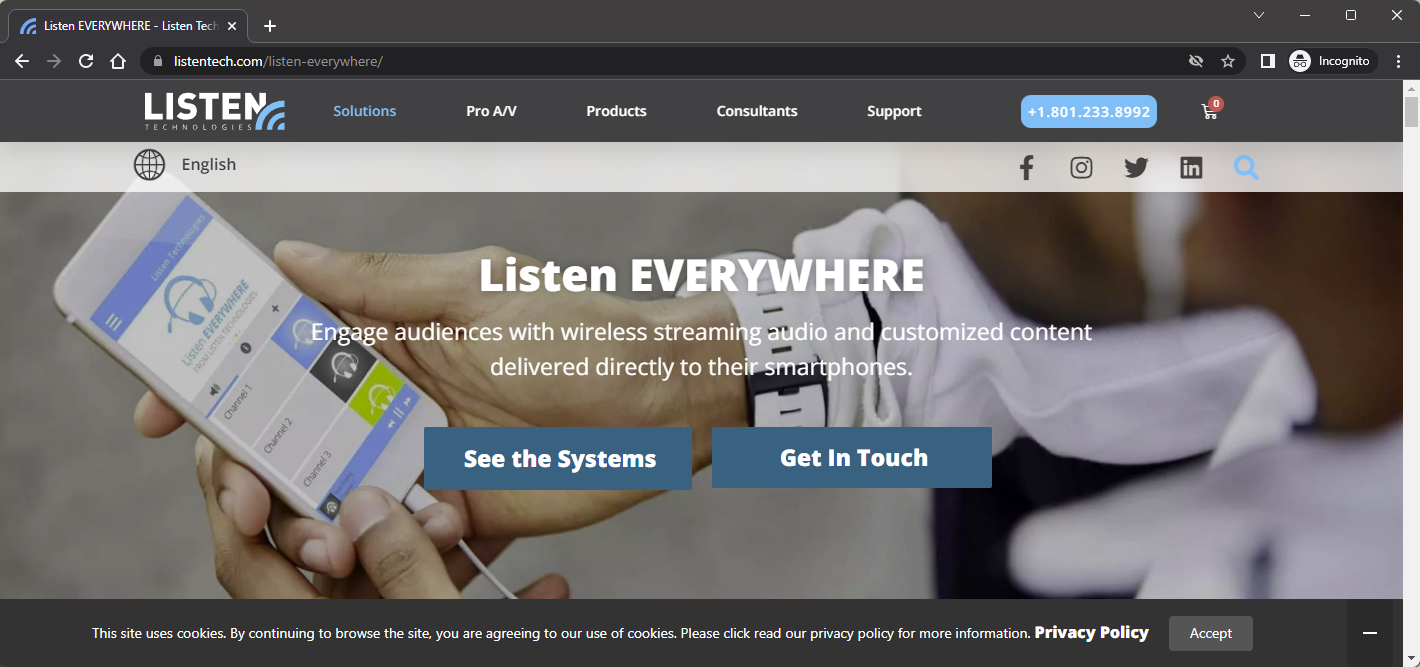
Task: Open the Chrome three-dot menu
Action: [1398, 61]
